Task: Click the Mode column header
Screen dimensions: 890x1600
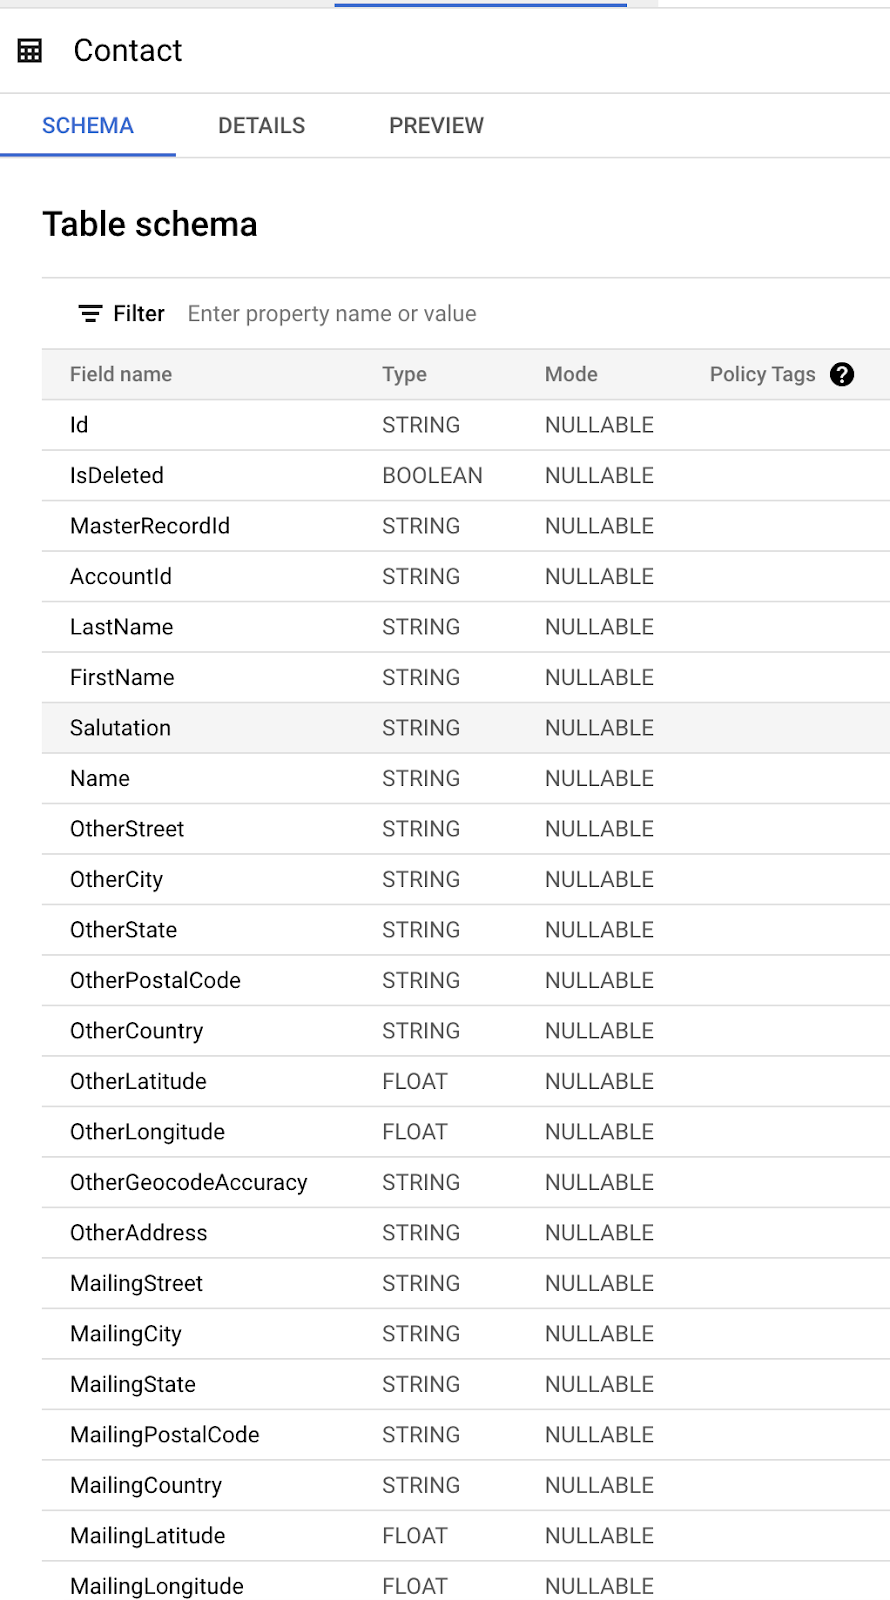Action: (x=571, y=374)
